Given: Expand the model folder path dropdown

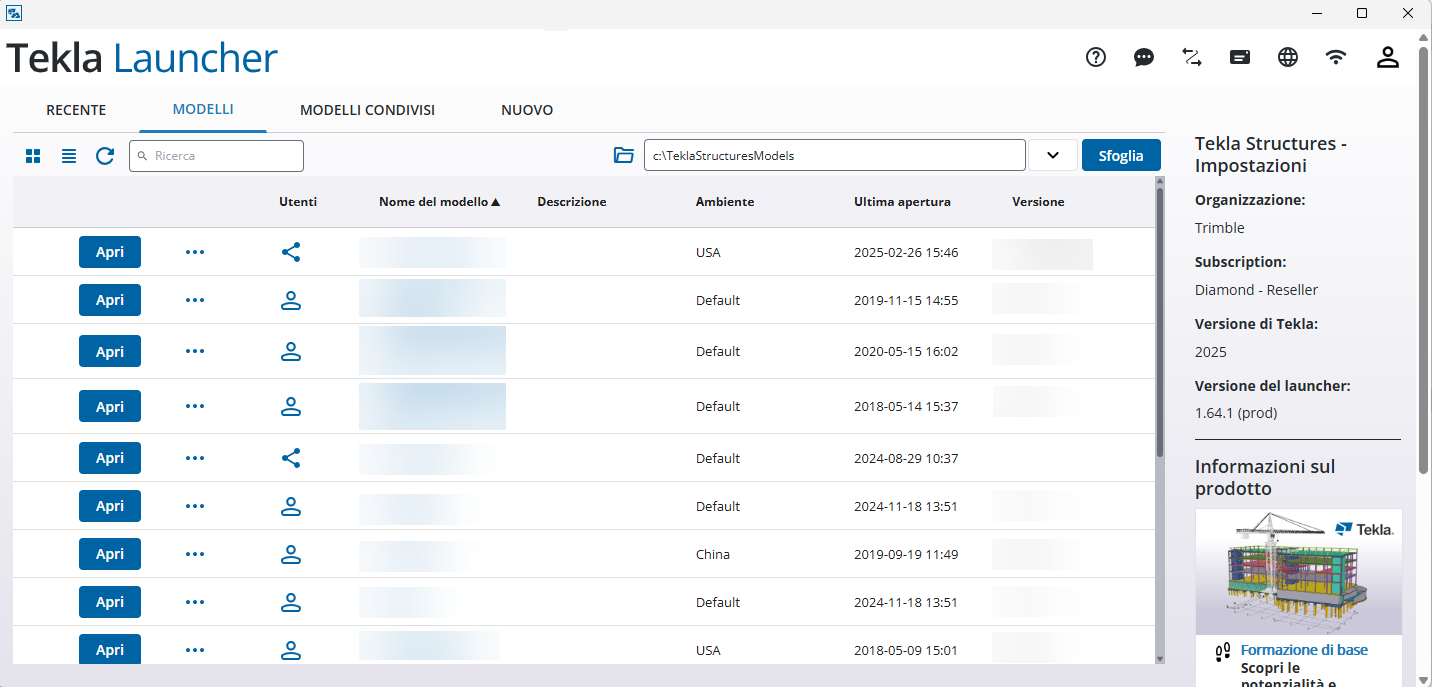Looking at the screenshot, I should 1052,155.
